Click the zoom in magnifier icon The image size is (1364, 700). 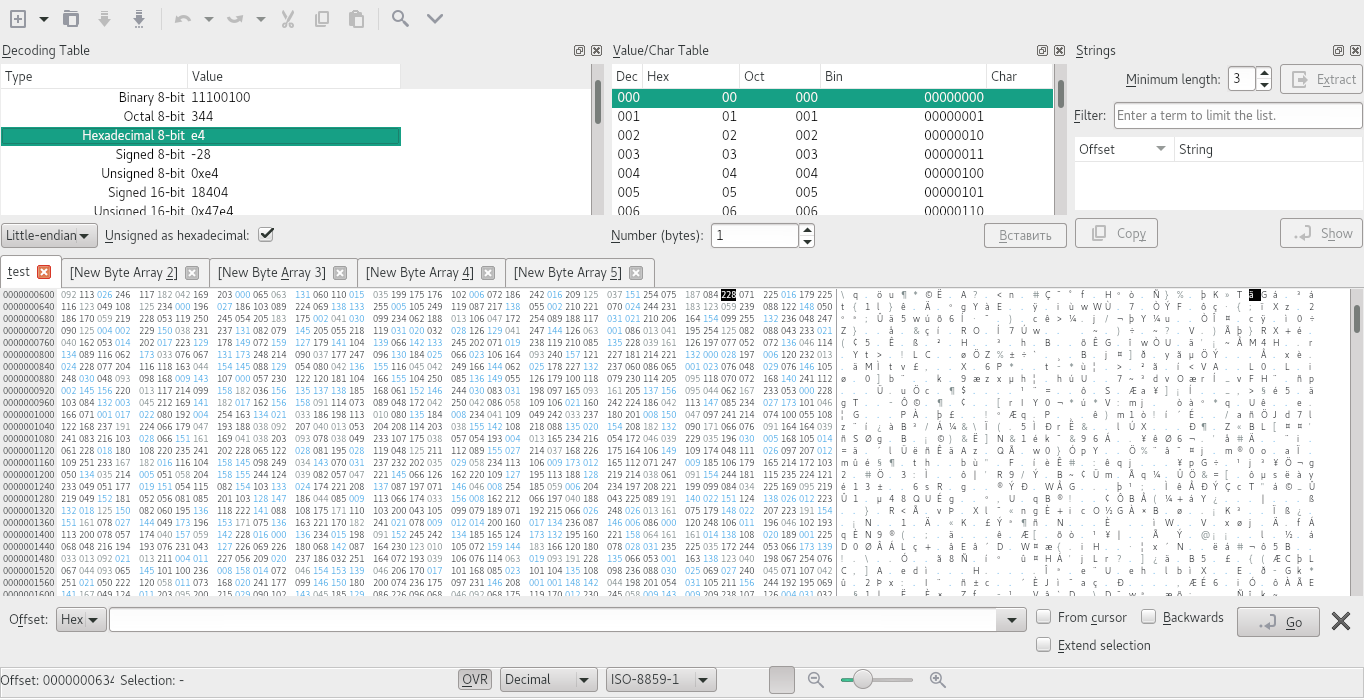tap(937, 680)
